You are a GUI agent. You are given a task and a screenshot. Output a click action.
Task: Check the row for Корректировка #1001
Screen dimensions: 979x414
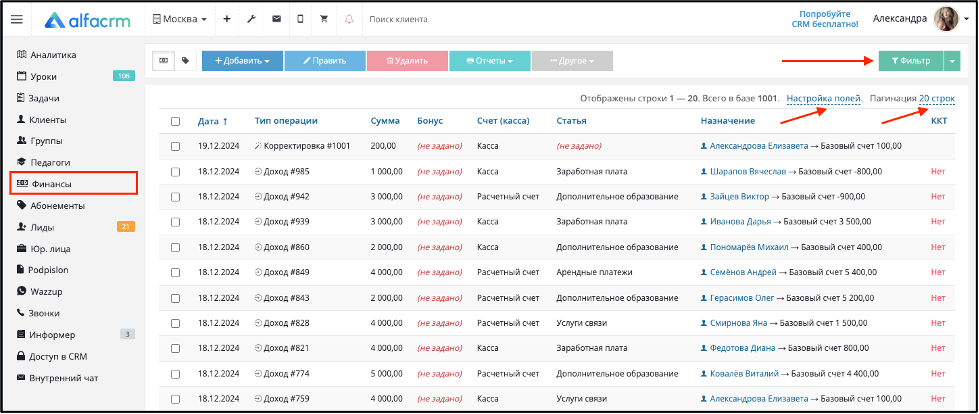tap(175, 146)
